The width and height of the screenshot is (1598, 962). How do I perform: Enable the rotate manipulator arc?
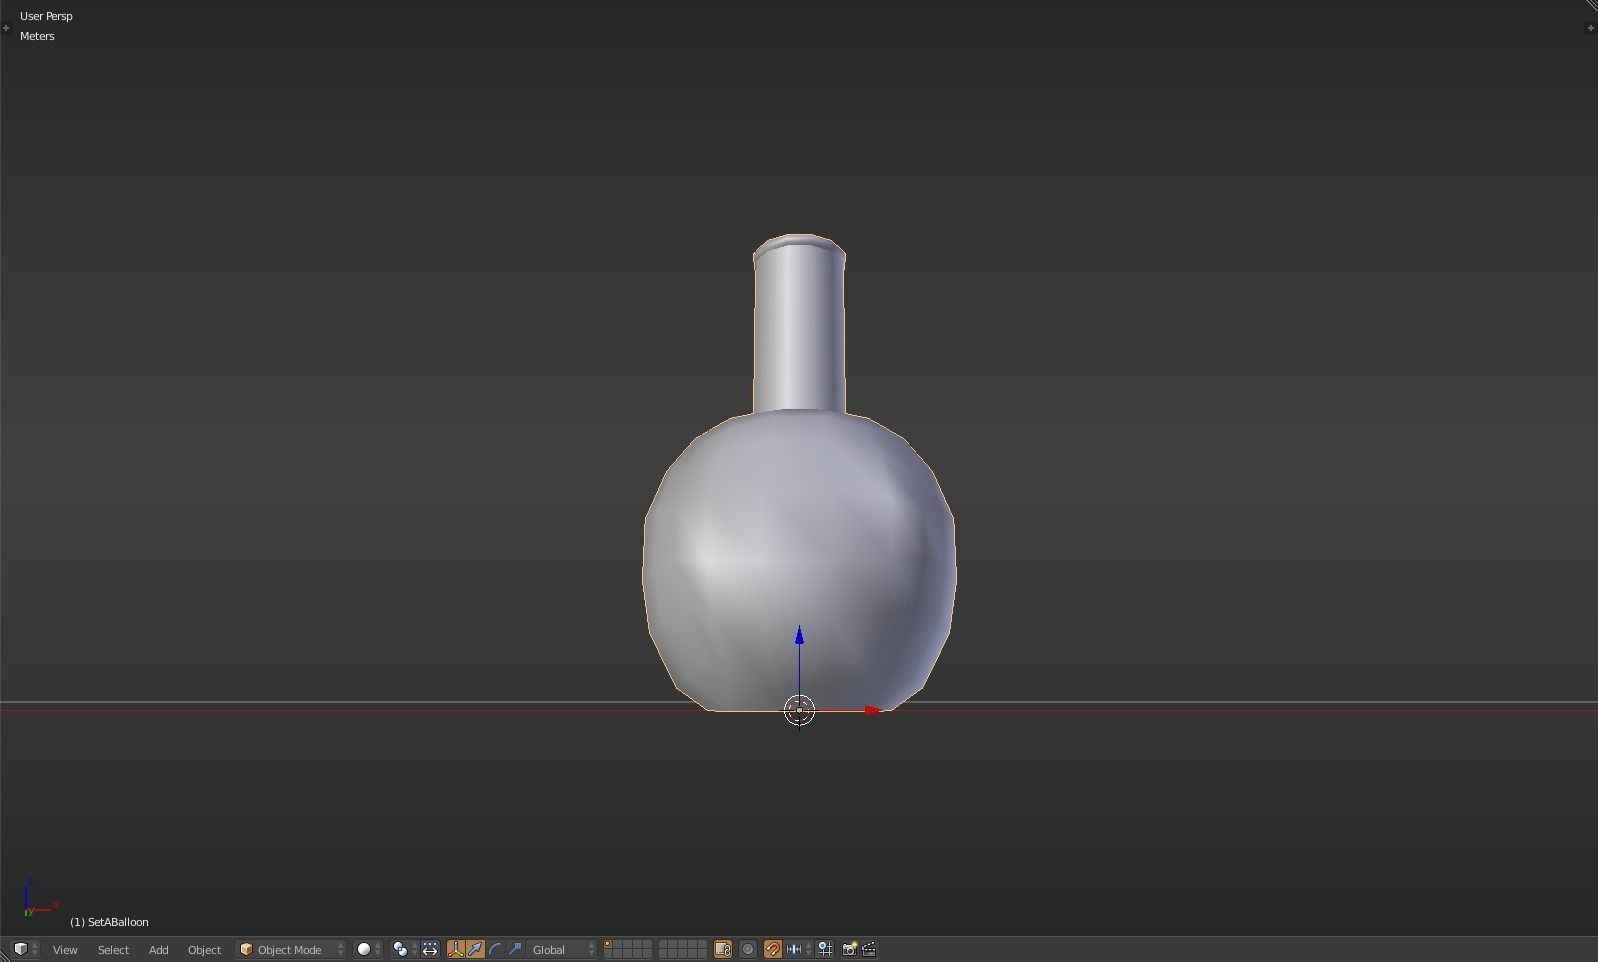[495, 949]
